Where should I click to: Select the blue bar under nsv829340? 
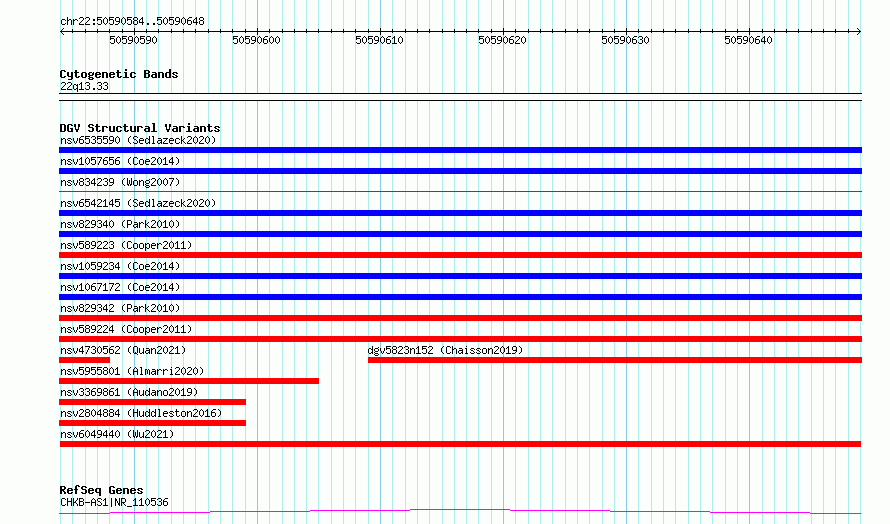pos(460,234)
